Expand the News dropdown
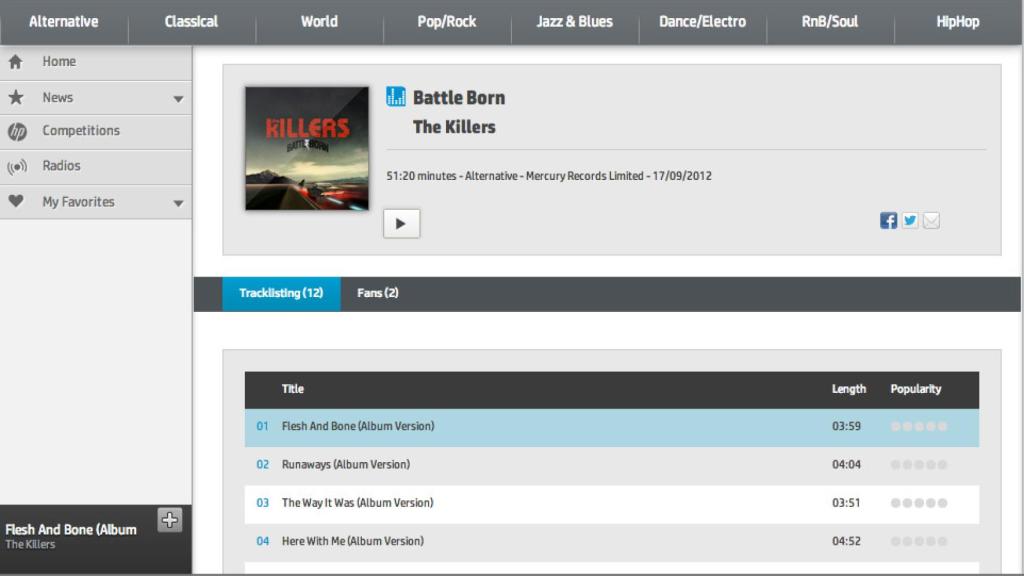Viewport: 1024px width, 576px height. click(x=176, y=96)
